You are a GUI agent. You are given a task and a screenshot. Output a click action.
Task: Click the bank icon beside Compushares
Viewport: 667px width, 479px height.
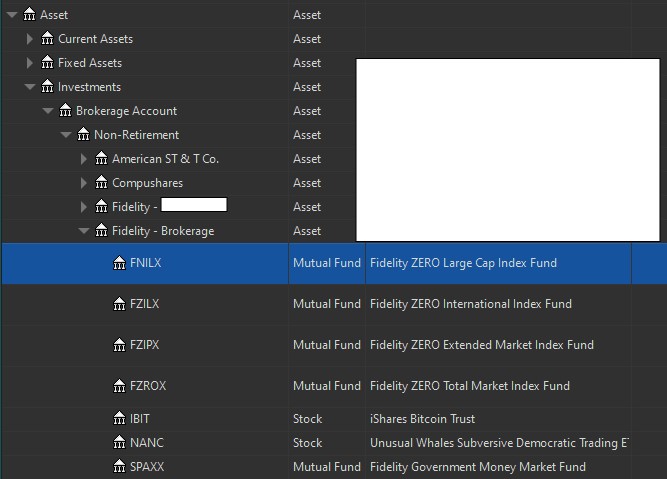tap(101, 183)
